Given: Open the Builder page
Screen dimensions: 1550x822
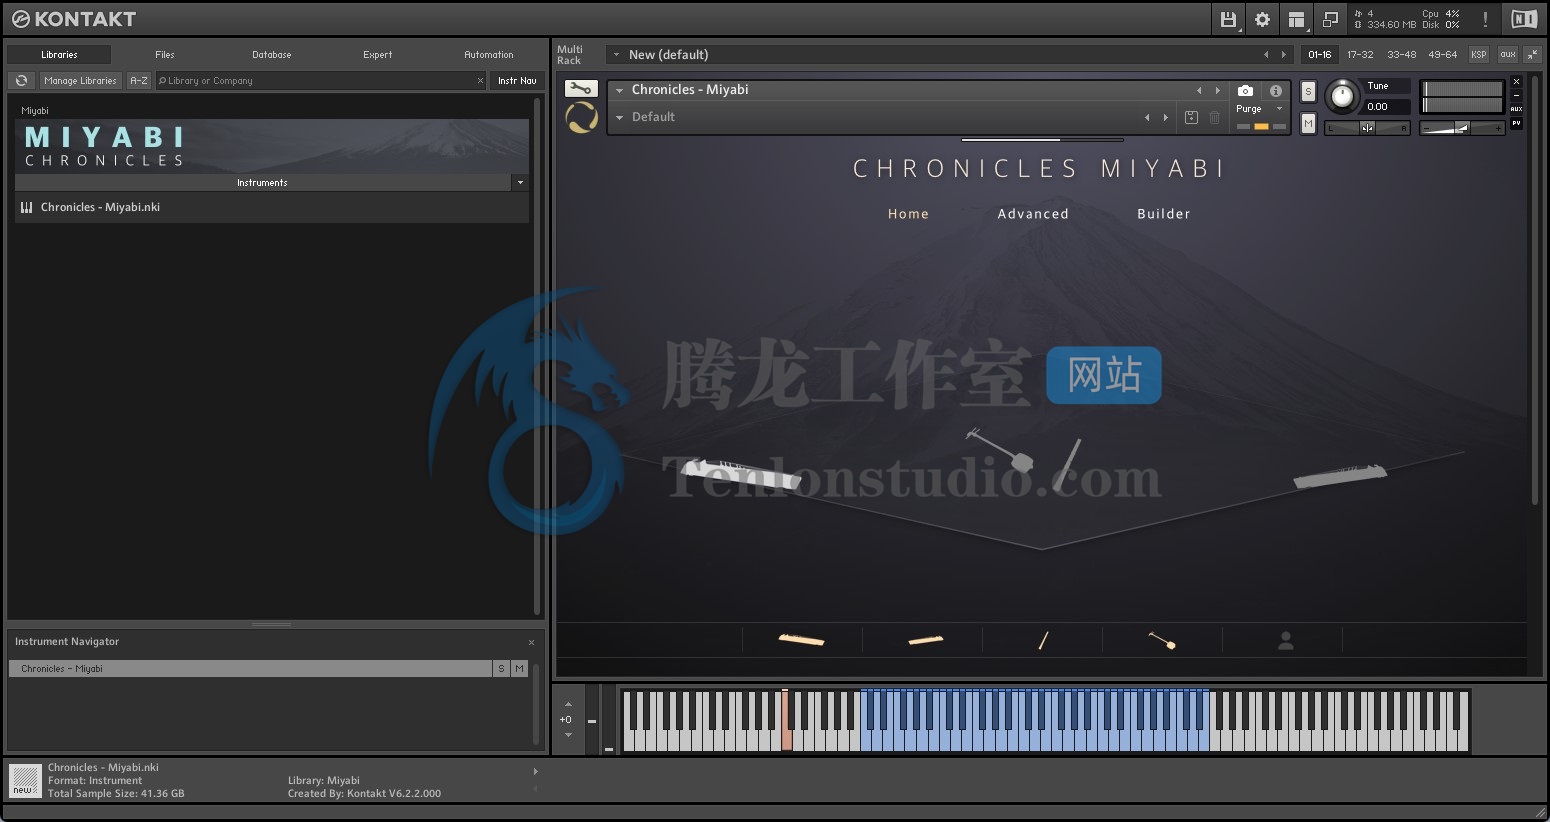Looking at the screenshot, I should 1164,214.
